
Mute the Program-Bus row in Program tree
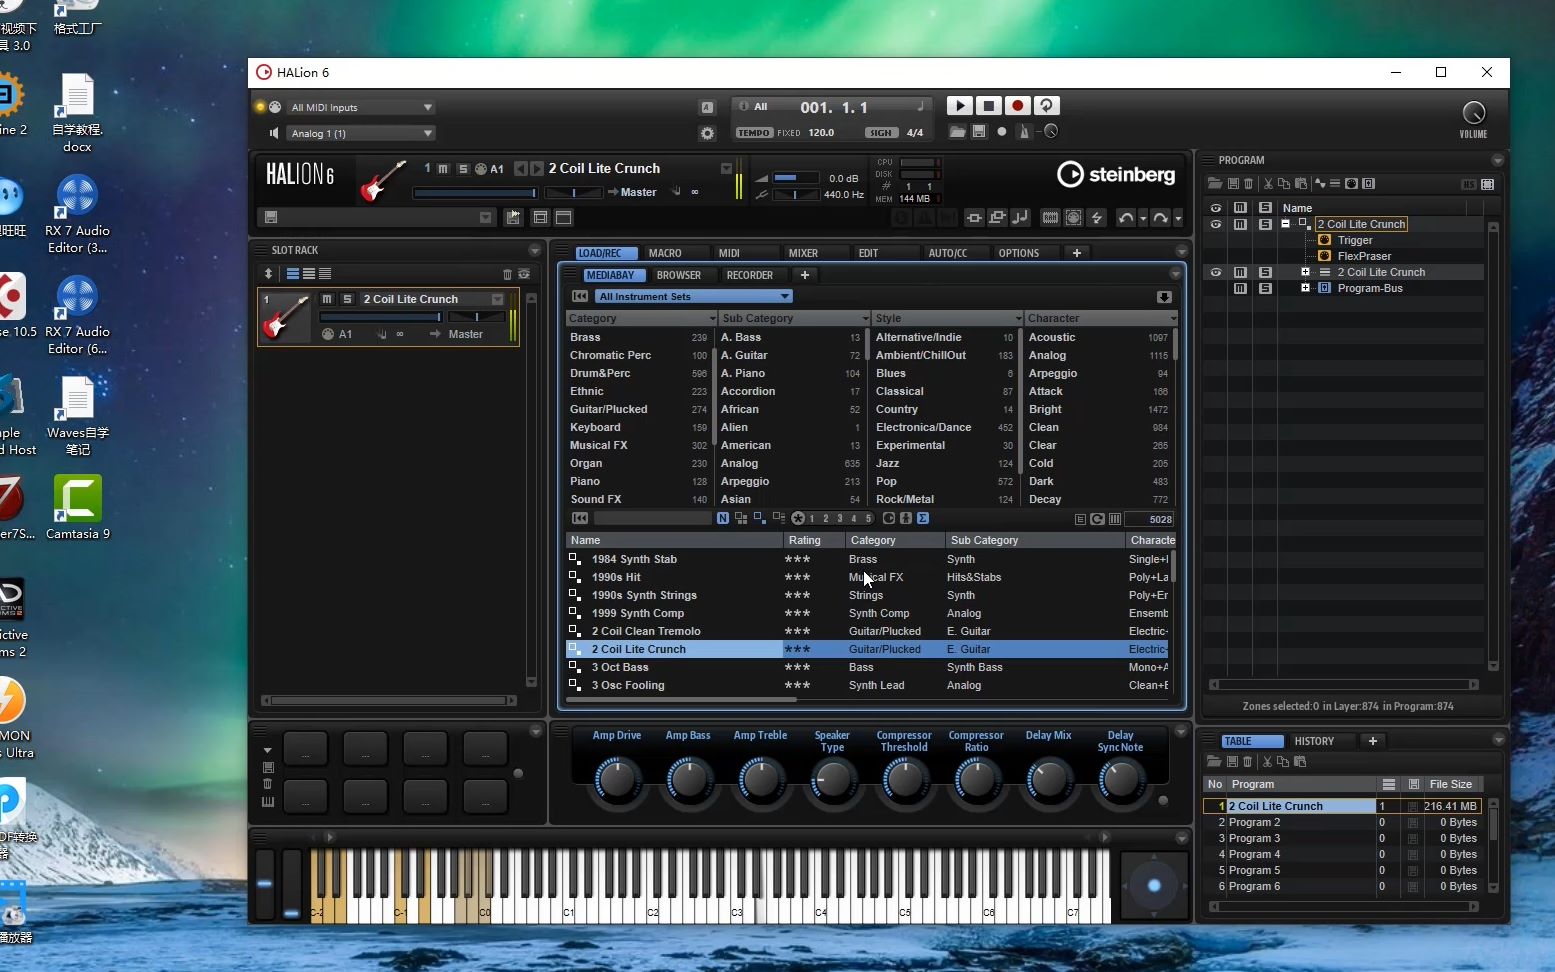1240,288
